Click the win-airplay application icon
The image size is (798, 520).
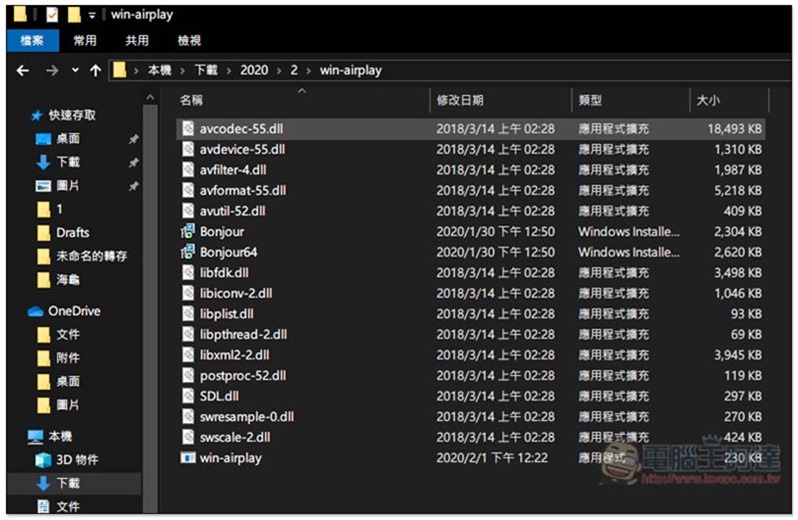188,457
